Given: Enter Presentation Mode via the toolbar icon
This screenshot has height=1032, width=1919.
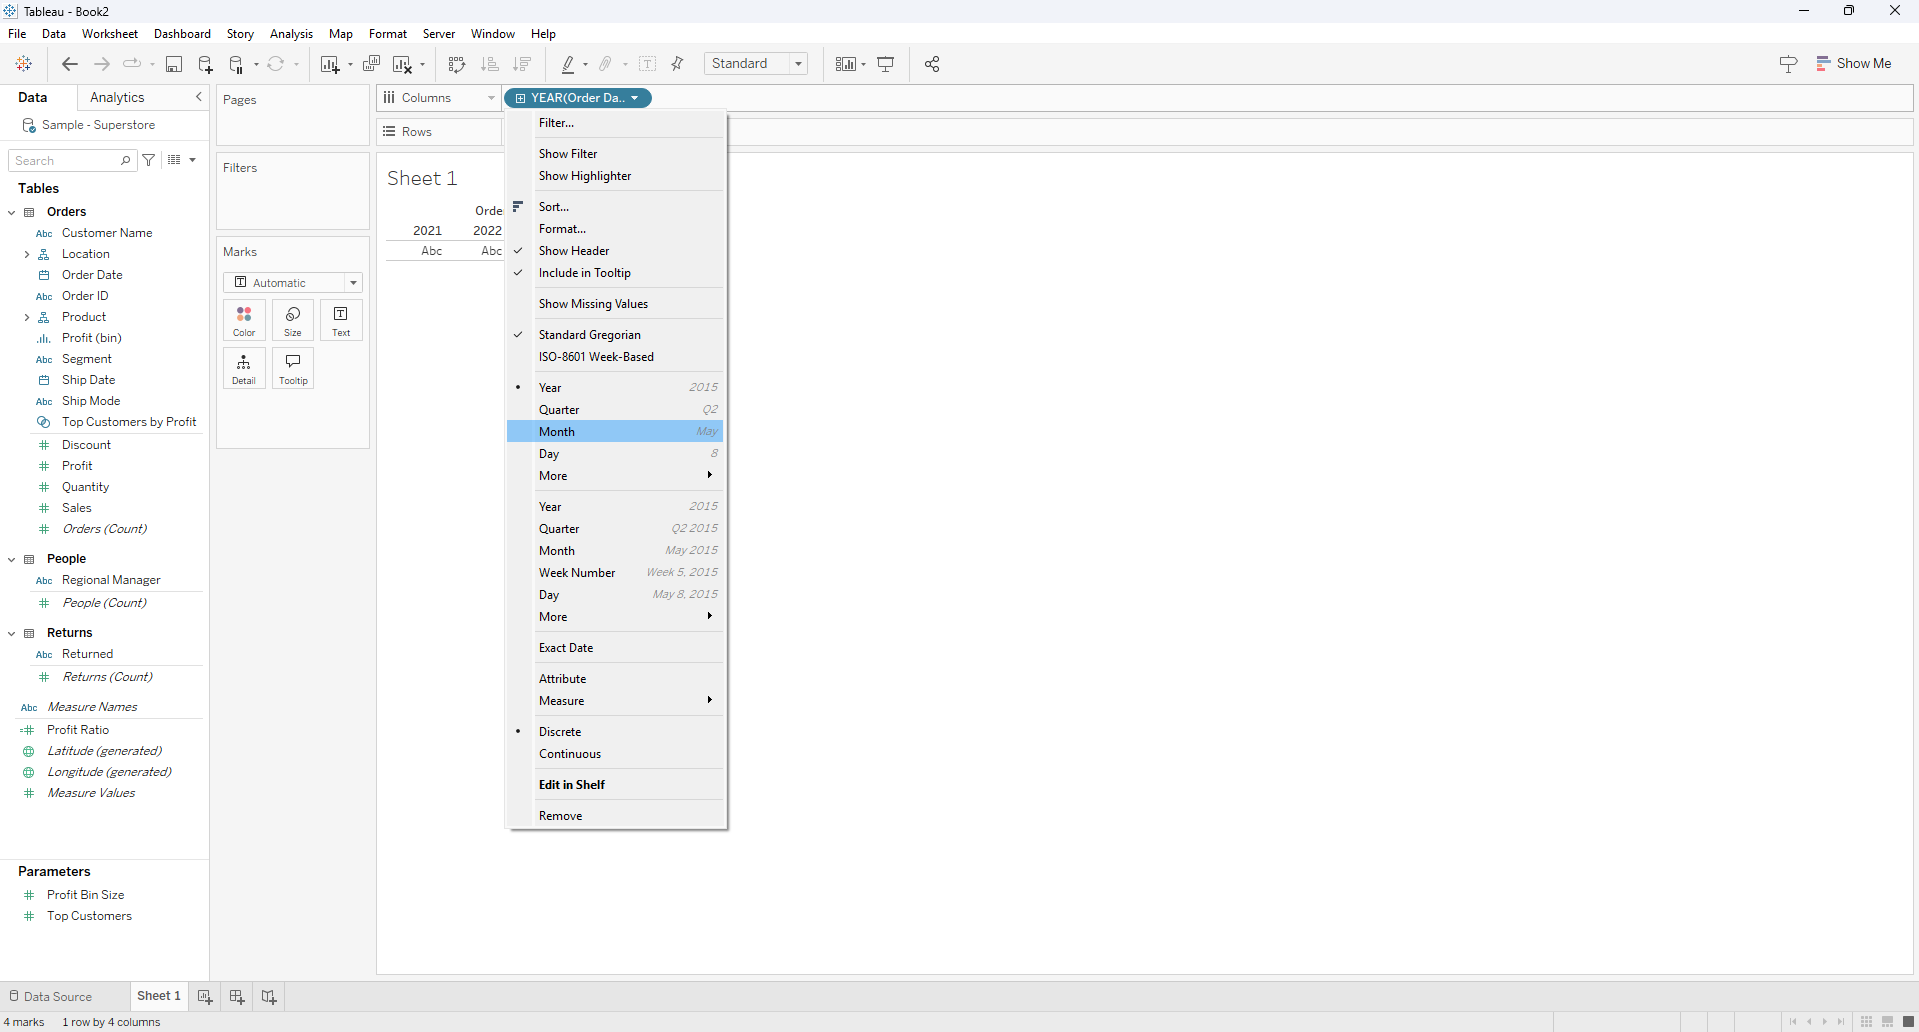Looking at the screenshot, I should pyautogui.click(x=886, y=64).
